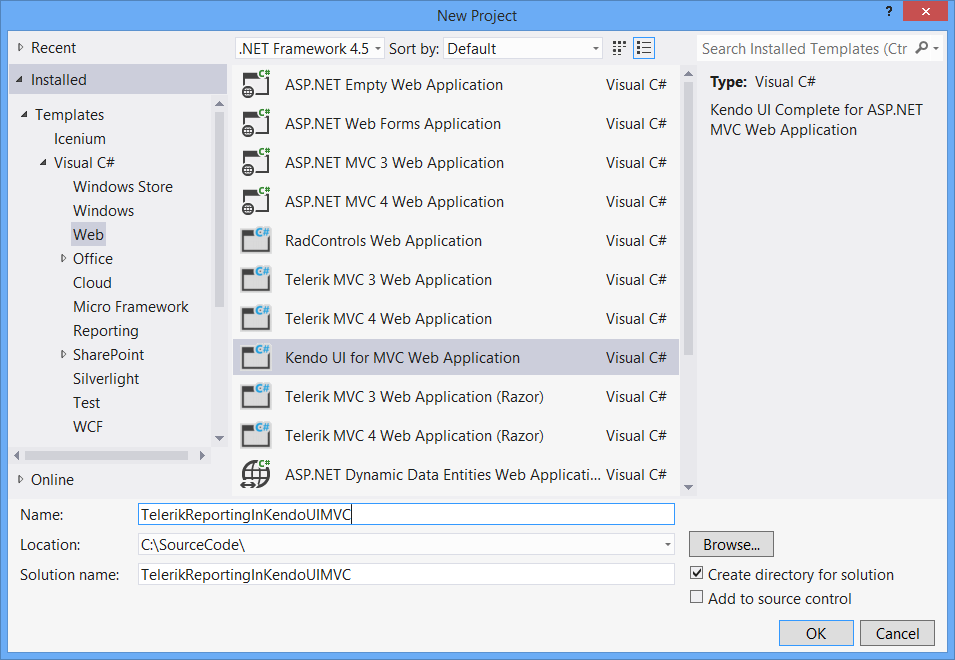Screen dimensions: 955x660
Task: Select Reporting in the templates tree
Action: coord(106,331)
